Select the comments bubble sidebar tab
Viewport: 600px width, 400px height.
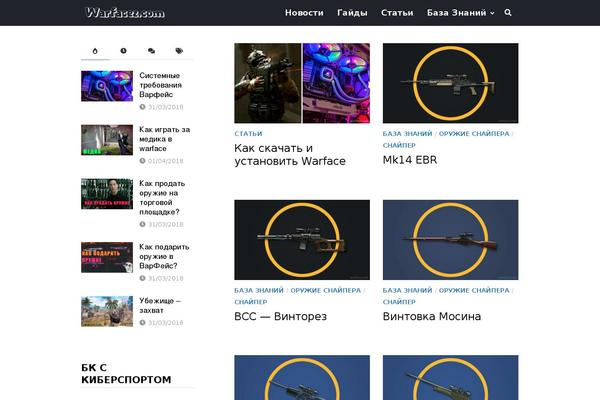point(152,51)
